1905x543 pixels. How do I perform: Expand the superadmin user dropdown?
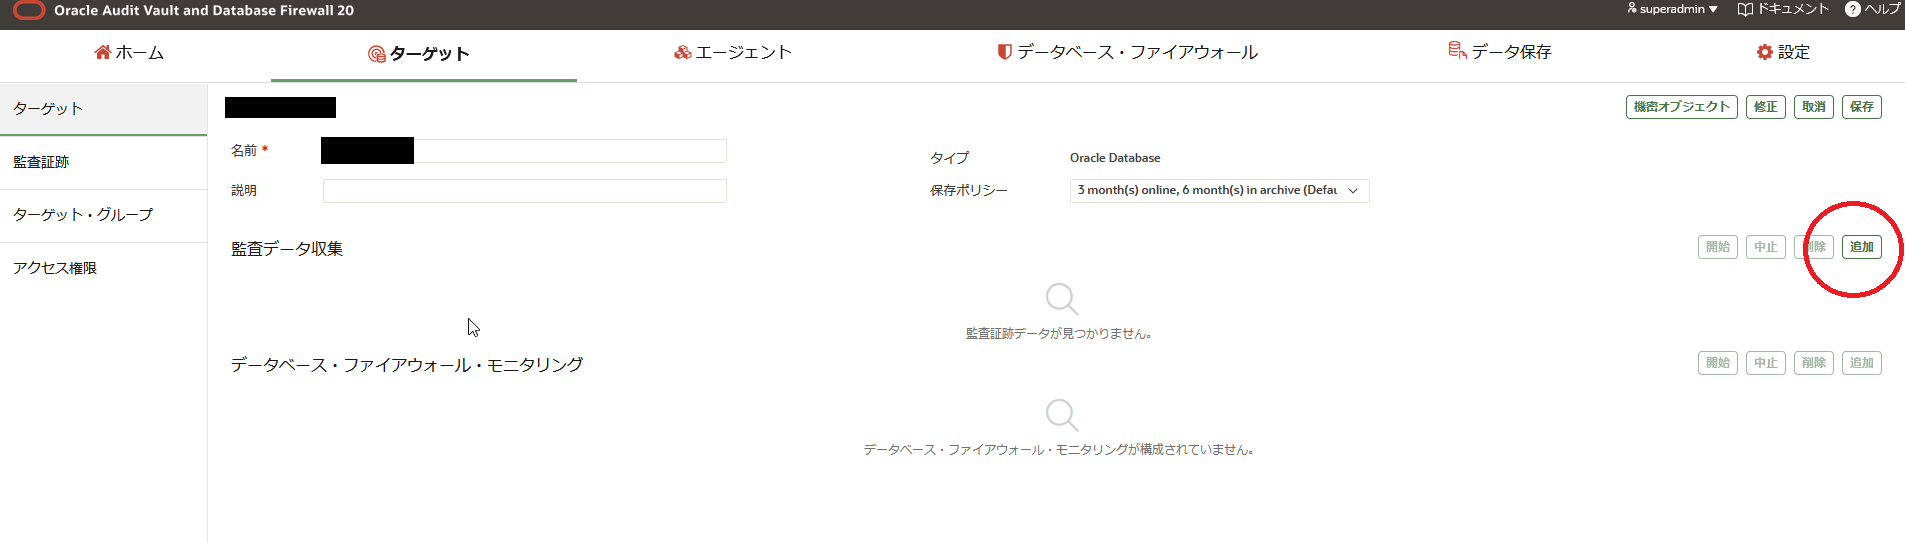pyautogui.click(x=1673, y=9)
